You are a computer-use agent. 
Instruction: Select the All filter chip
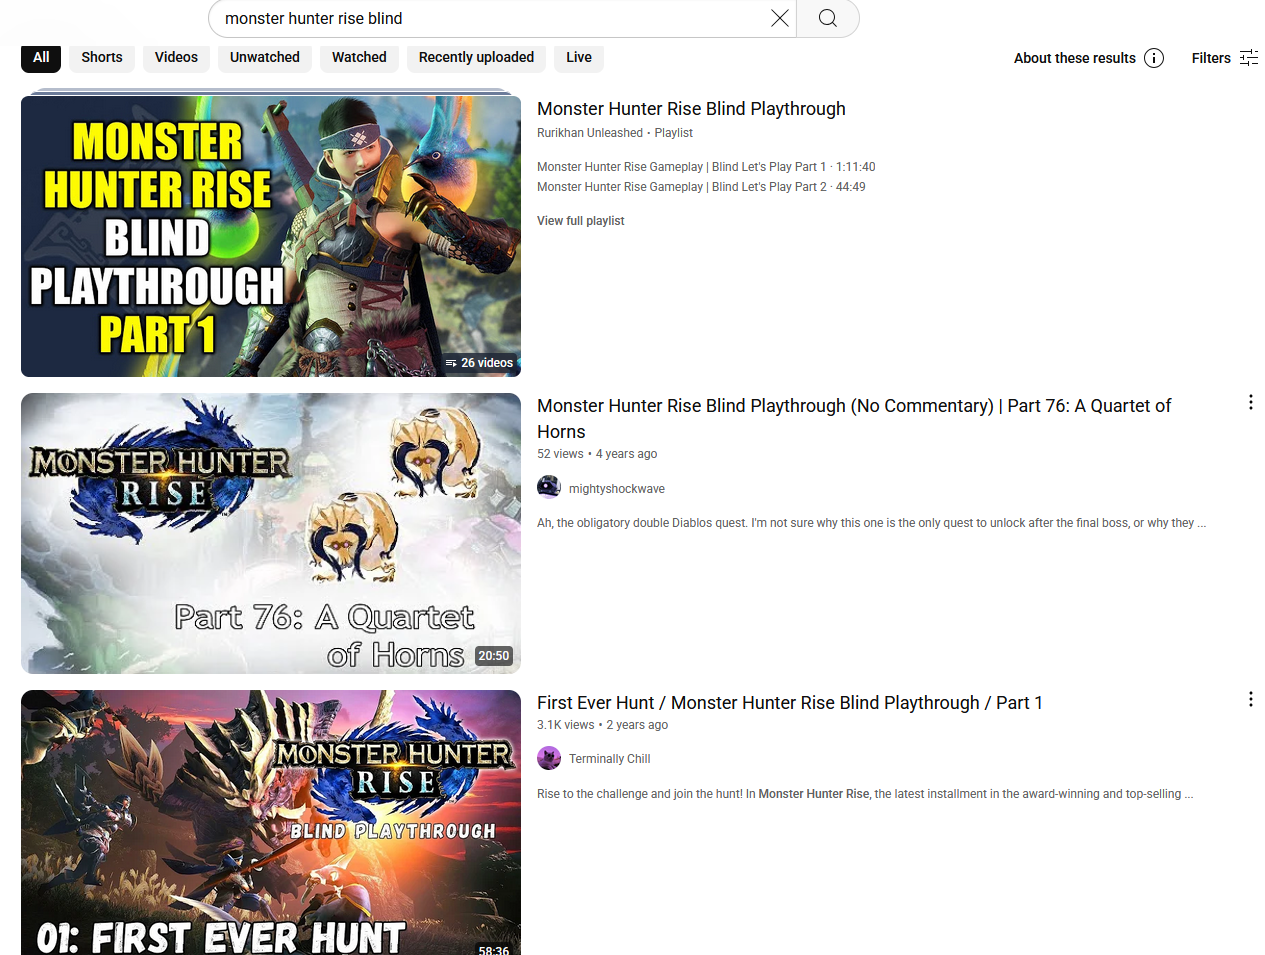(x=41, y=57)
